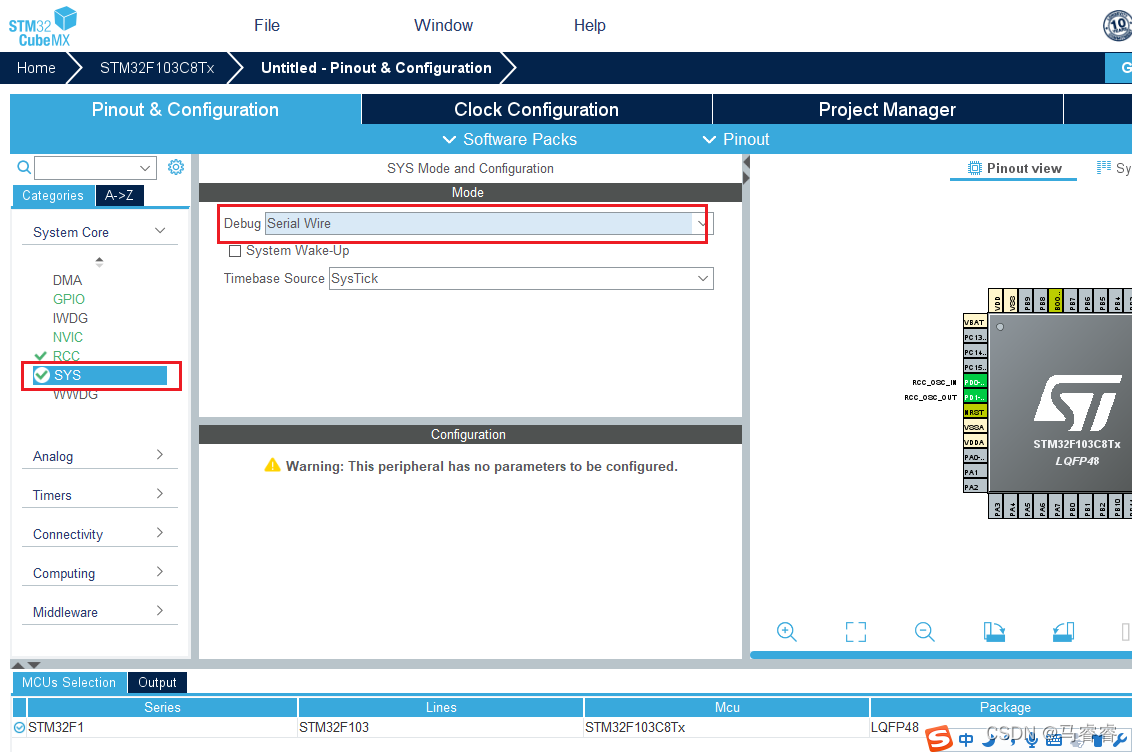Click the PA2 pin on the chip
Screen dimensions: 1132x752
click(x=975, y=488)
